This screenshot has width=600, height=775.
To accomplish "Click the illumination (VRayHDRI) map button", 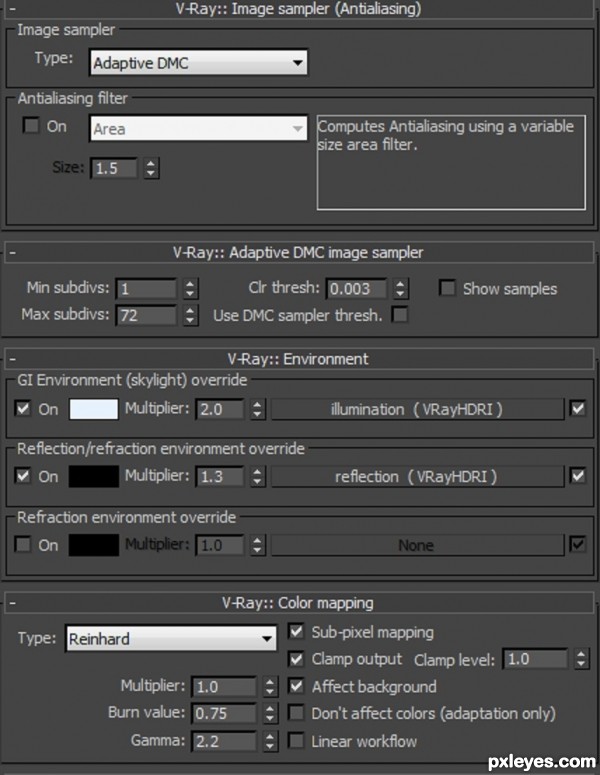I will coord(417,409).
